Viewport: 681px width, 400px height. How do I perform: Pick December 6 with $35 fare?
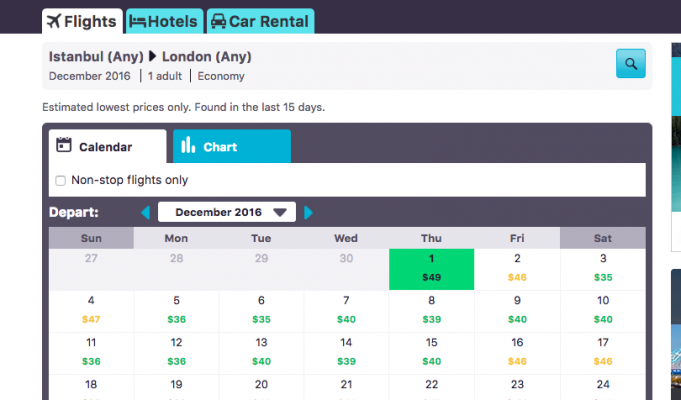[261, 309]
